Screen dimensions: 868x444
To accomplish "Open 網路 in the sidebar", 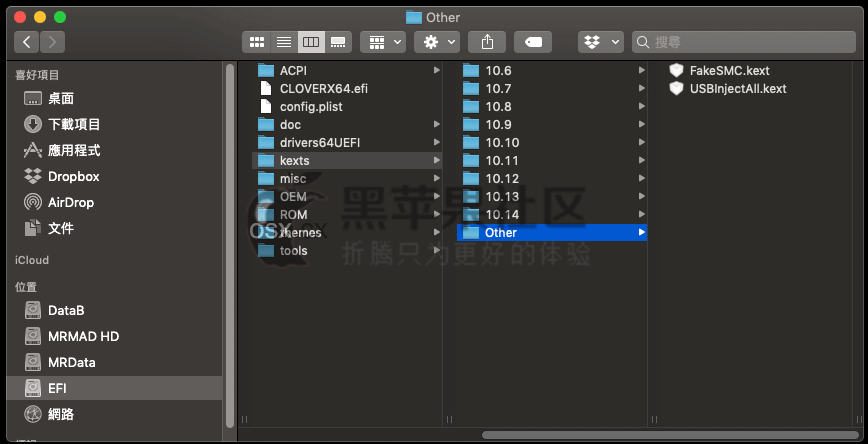I will [x=115, y=414].
